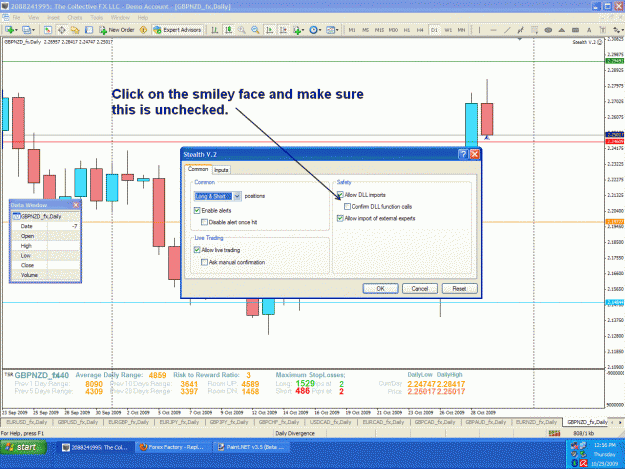Click the Zoom Out magnifier icon
Image resolution: width=625 pixels, height=469 pixels.
(x=255, y=30)
